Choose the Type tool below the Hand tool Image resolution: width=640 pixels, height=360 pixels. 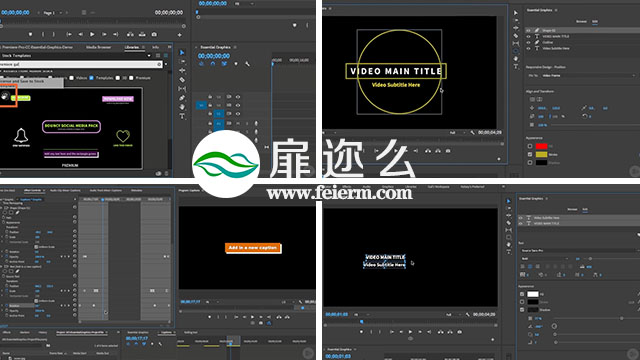[182, 116]
